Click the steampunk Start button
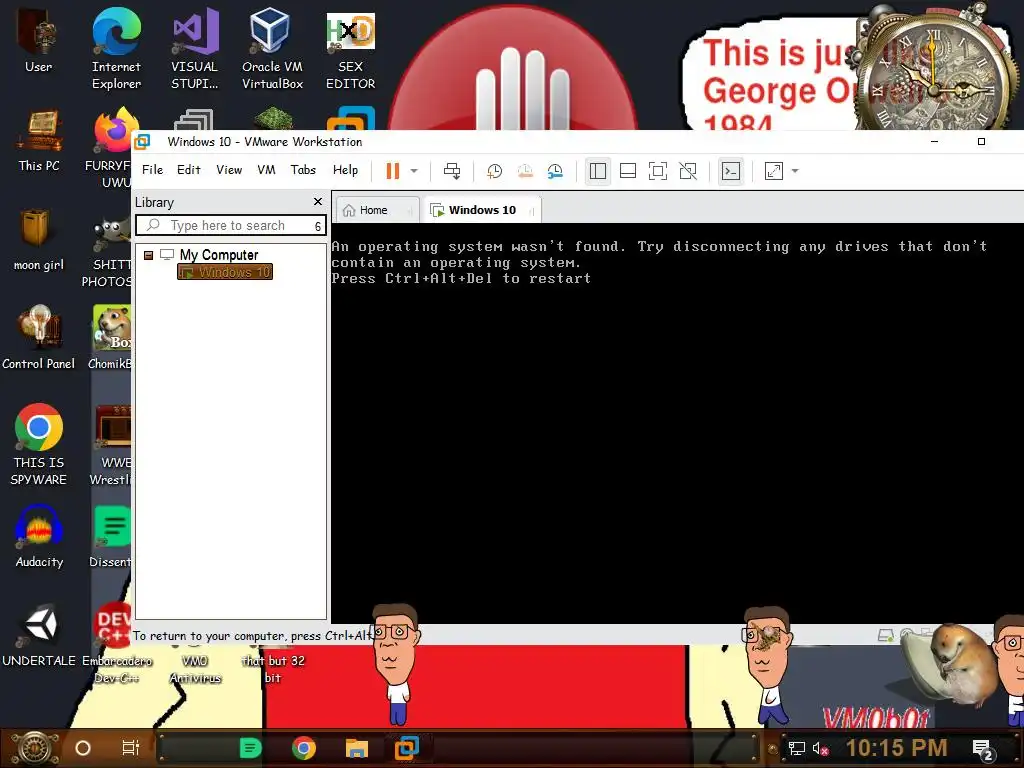 tap(36, 748)
